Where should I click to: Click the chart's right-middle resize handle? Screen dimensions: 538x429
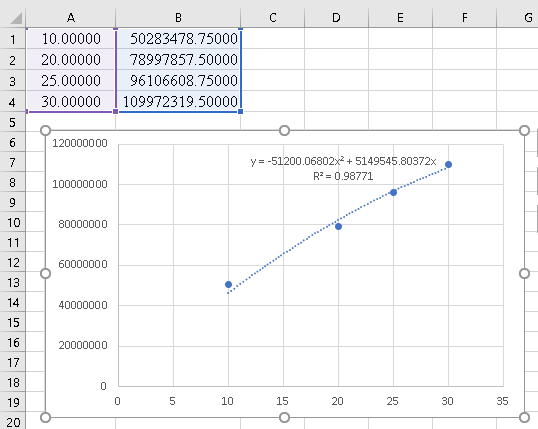pos(524,274)
